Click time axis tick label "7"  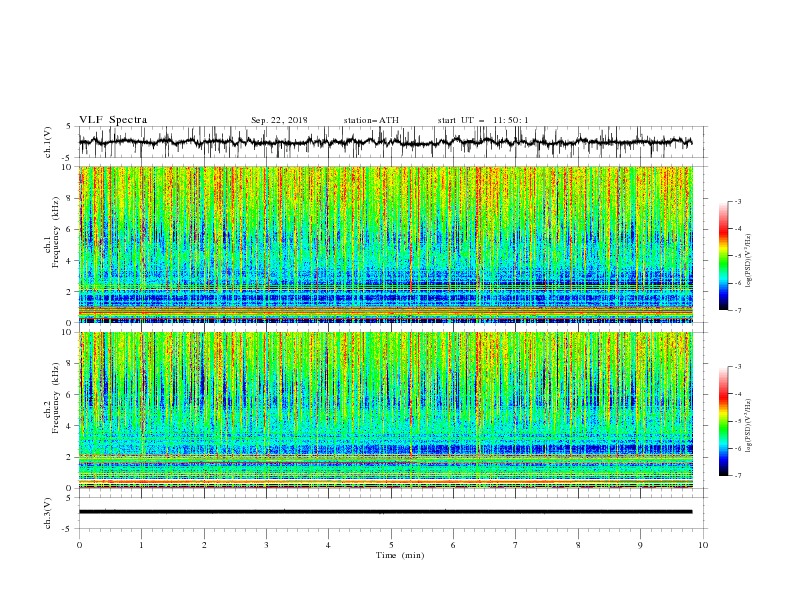click(x=516, y=545)
